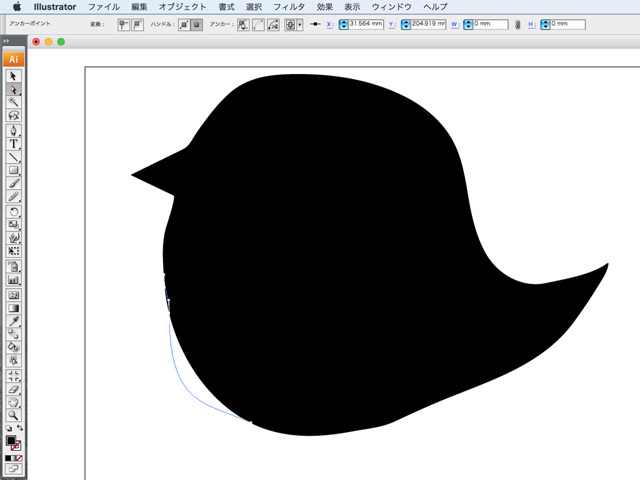
Task: Select the Direct Selection tool
Action: (14, 89)
